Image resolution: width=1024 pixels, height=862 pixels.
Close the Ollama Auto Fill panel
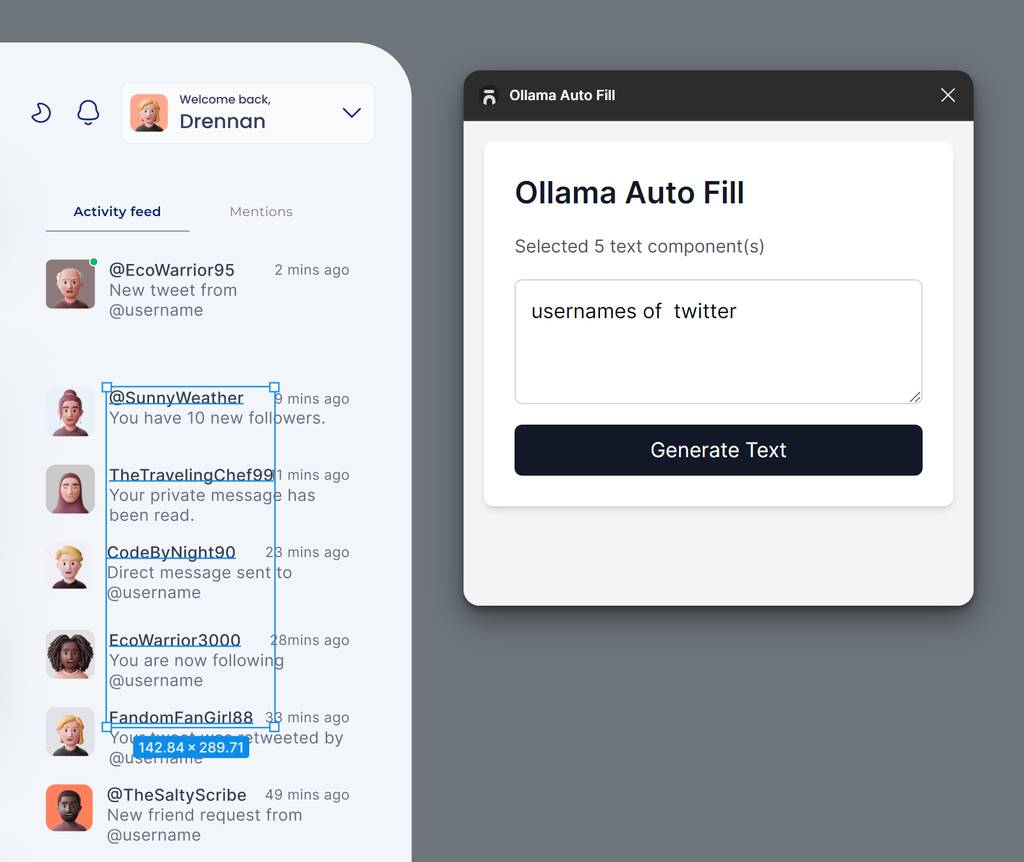point(948,95)
